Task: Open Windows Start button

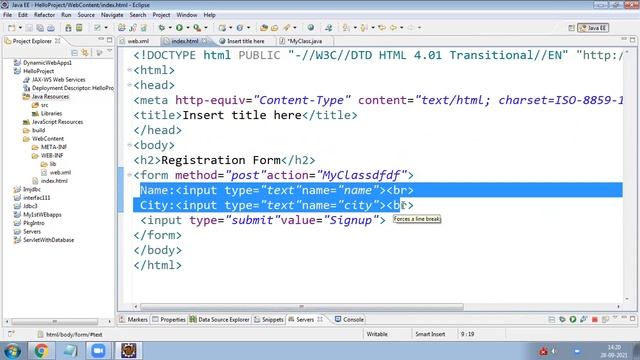Action: 12,351
